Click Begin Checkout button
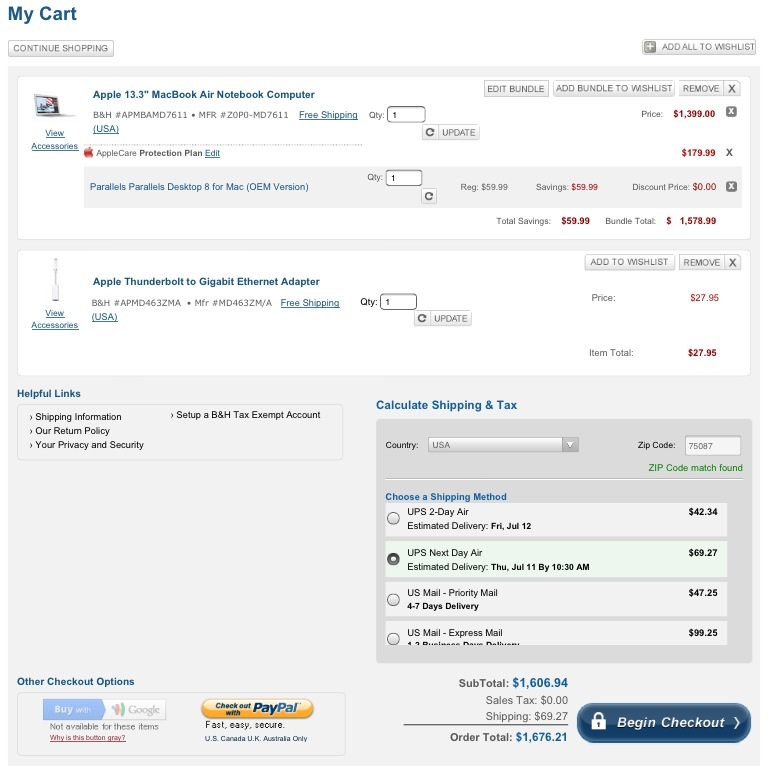The image size is (768, 766). (x=664, y=722)
